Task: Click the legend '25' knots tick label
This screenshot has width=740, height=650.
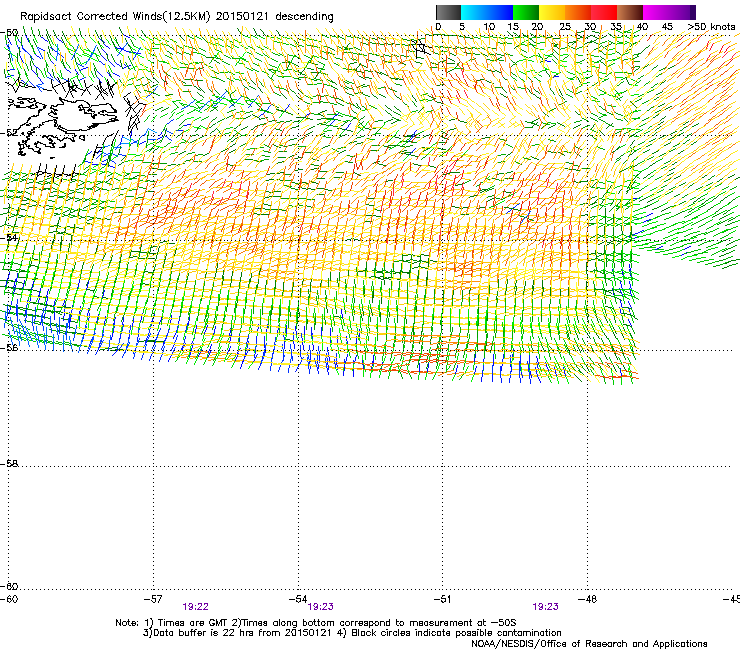Action: point(565,26)
